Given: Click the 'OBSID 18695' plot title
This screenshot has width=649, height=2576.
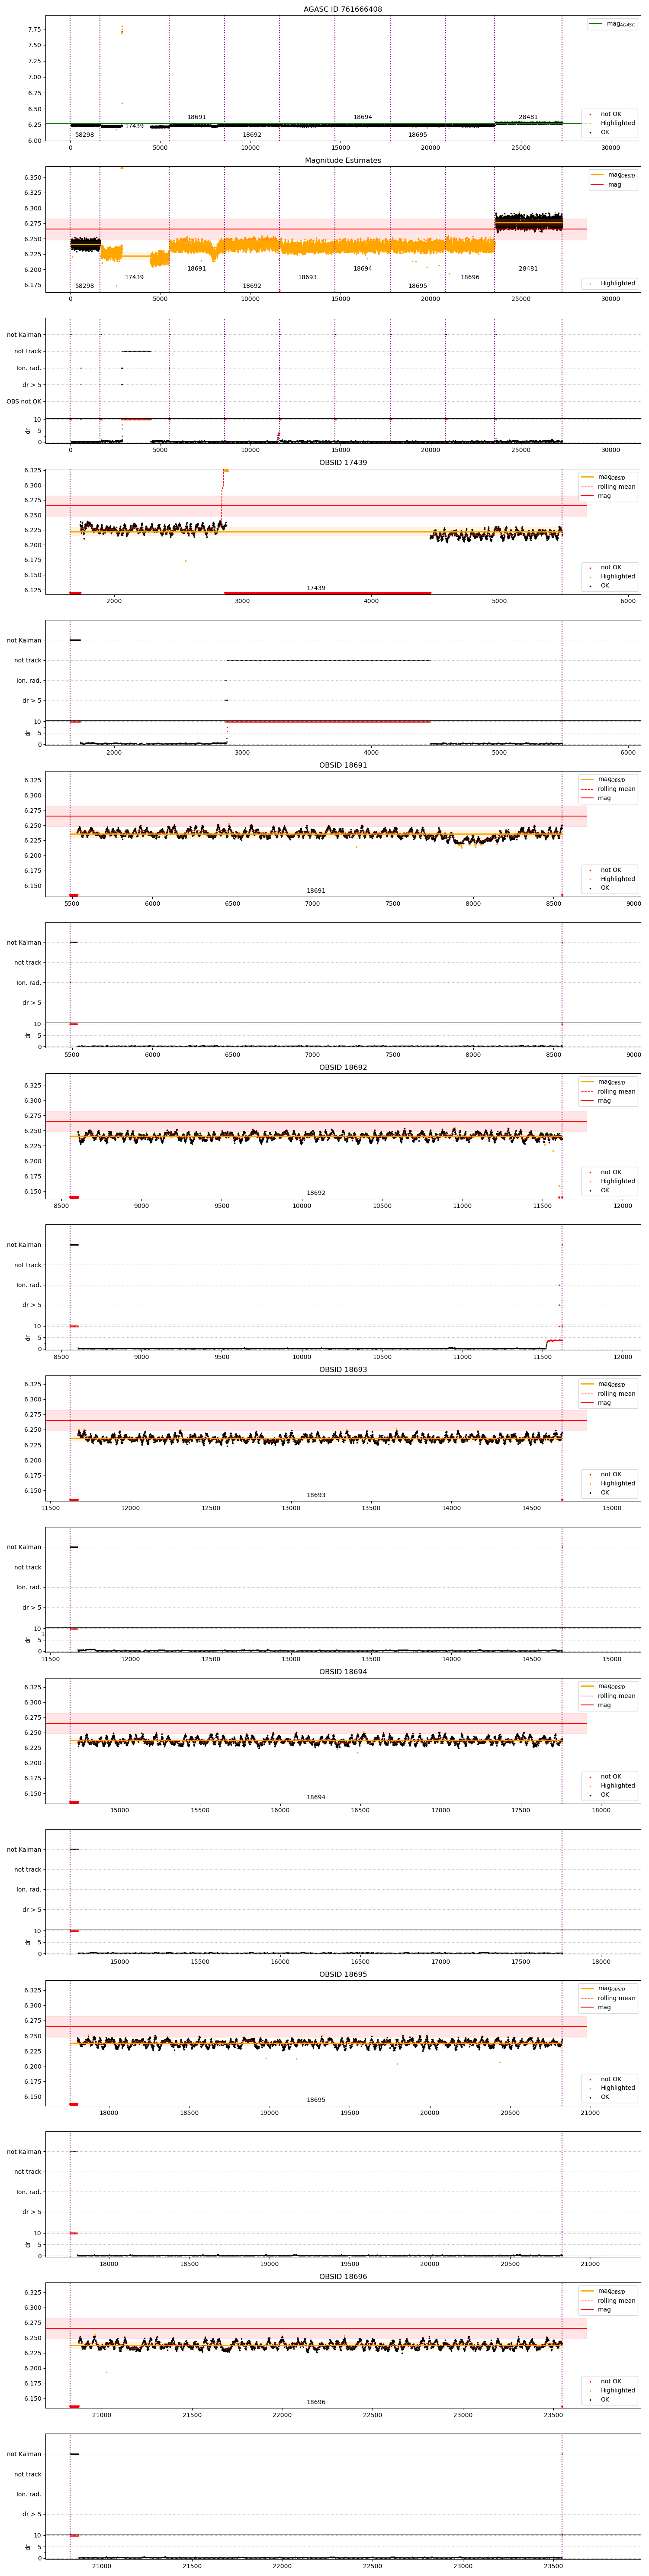Looking at the screenshot, I should point(343,1974).
